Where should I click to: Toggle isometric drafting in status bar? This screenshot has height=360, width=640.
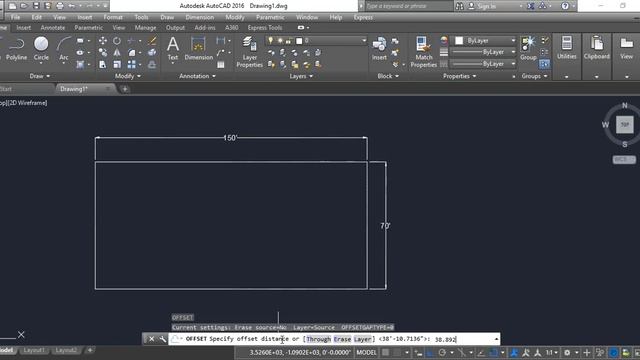[462, 352]
